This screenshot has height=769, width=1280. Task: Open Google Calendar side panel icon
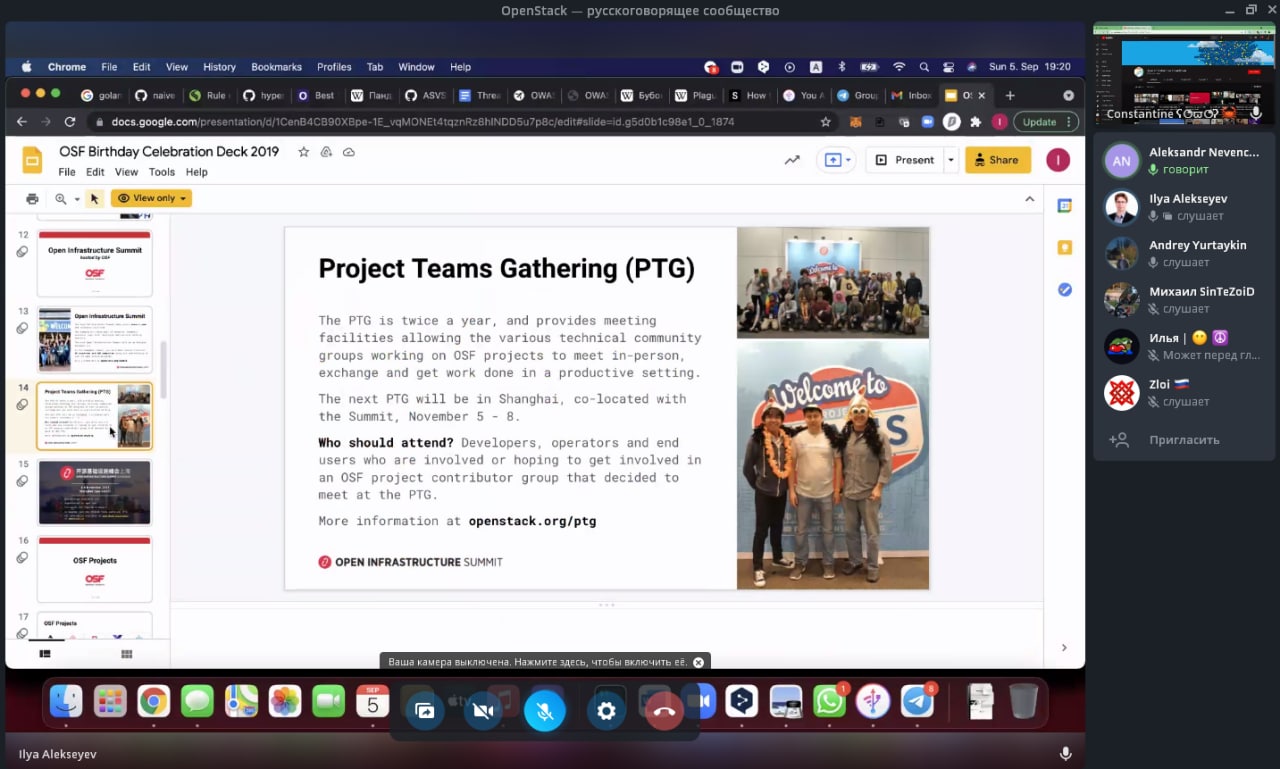point(1064,206)
